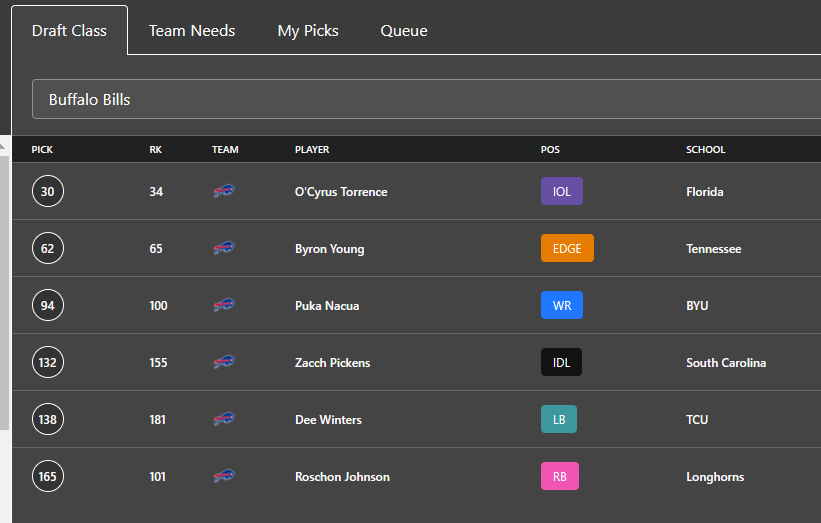Image resolution: width=821 pixels, height=523 pixels.
Task: Click rank value 65
Action: (x=156, y=249)
